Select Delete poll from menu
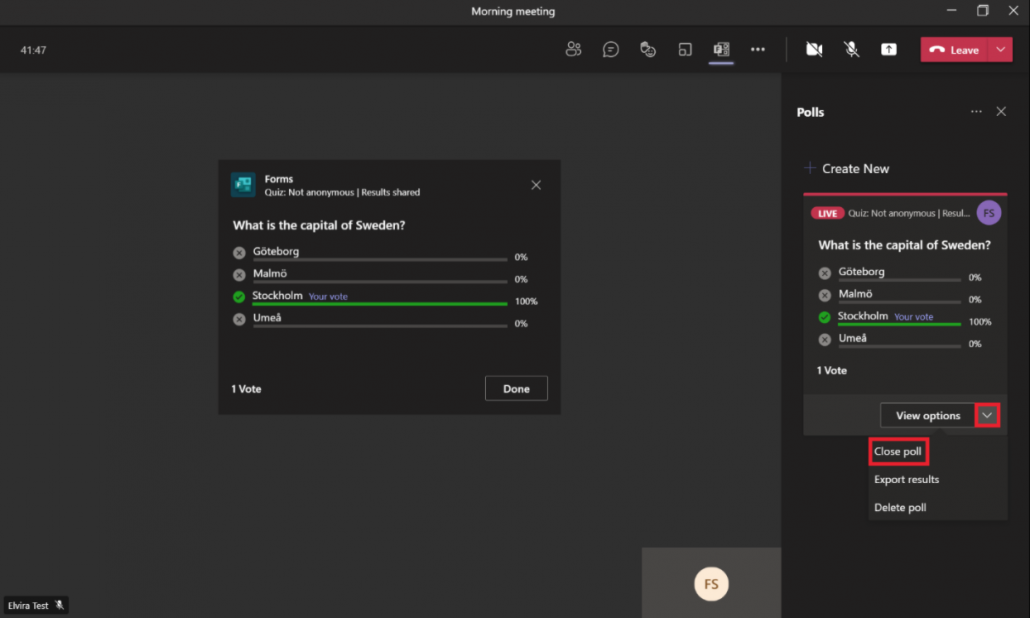The width and height of the screenshot is (1030, 618). pos(900,508)
